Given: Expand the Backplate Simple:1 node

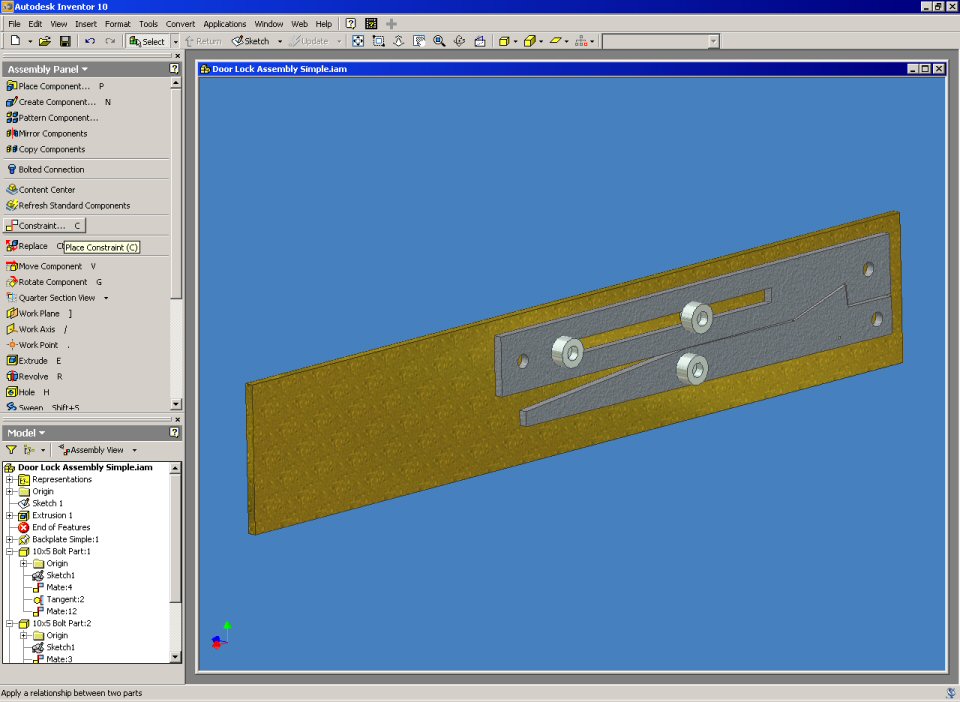Looking at the screenshot, I should pyautogui.click(x=9, y=539).
